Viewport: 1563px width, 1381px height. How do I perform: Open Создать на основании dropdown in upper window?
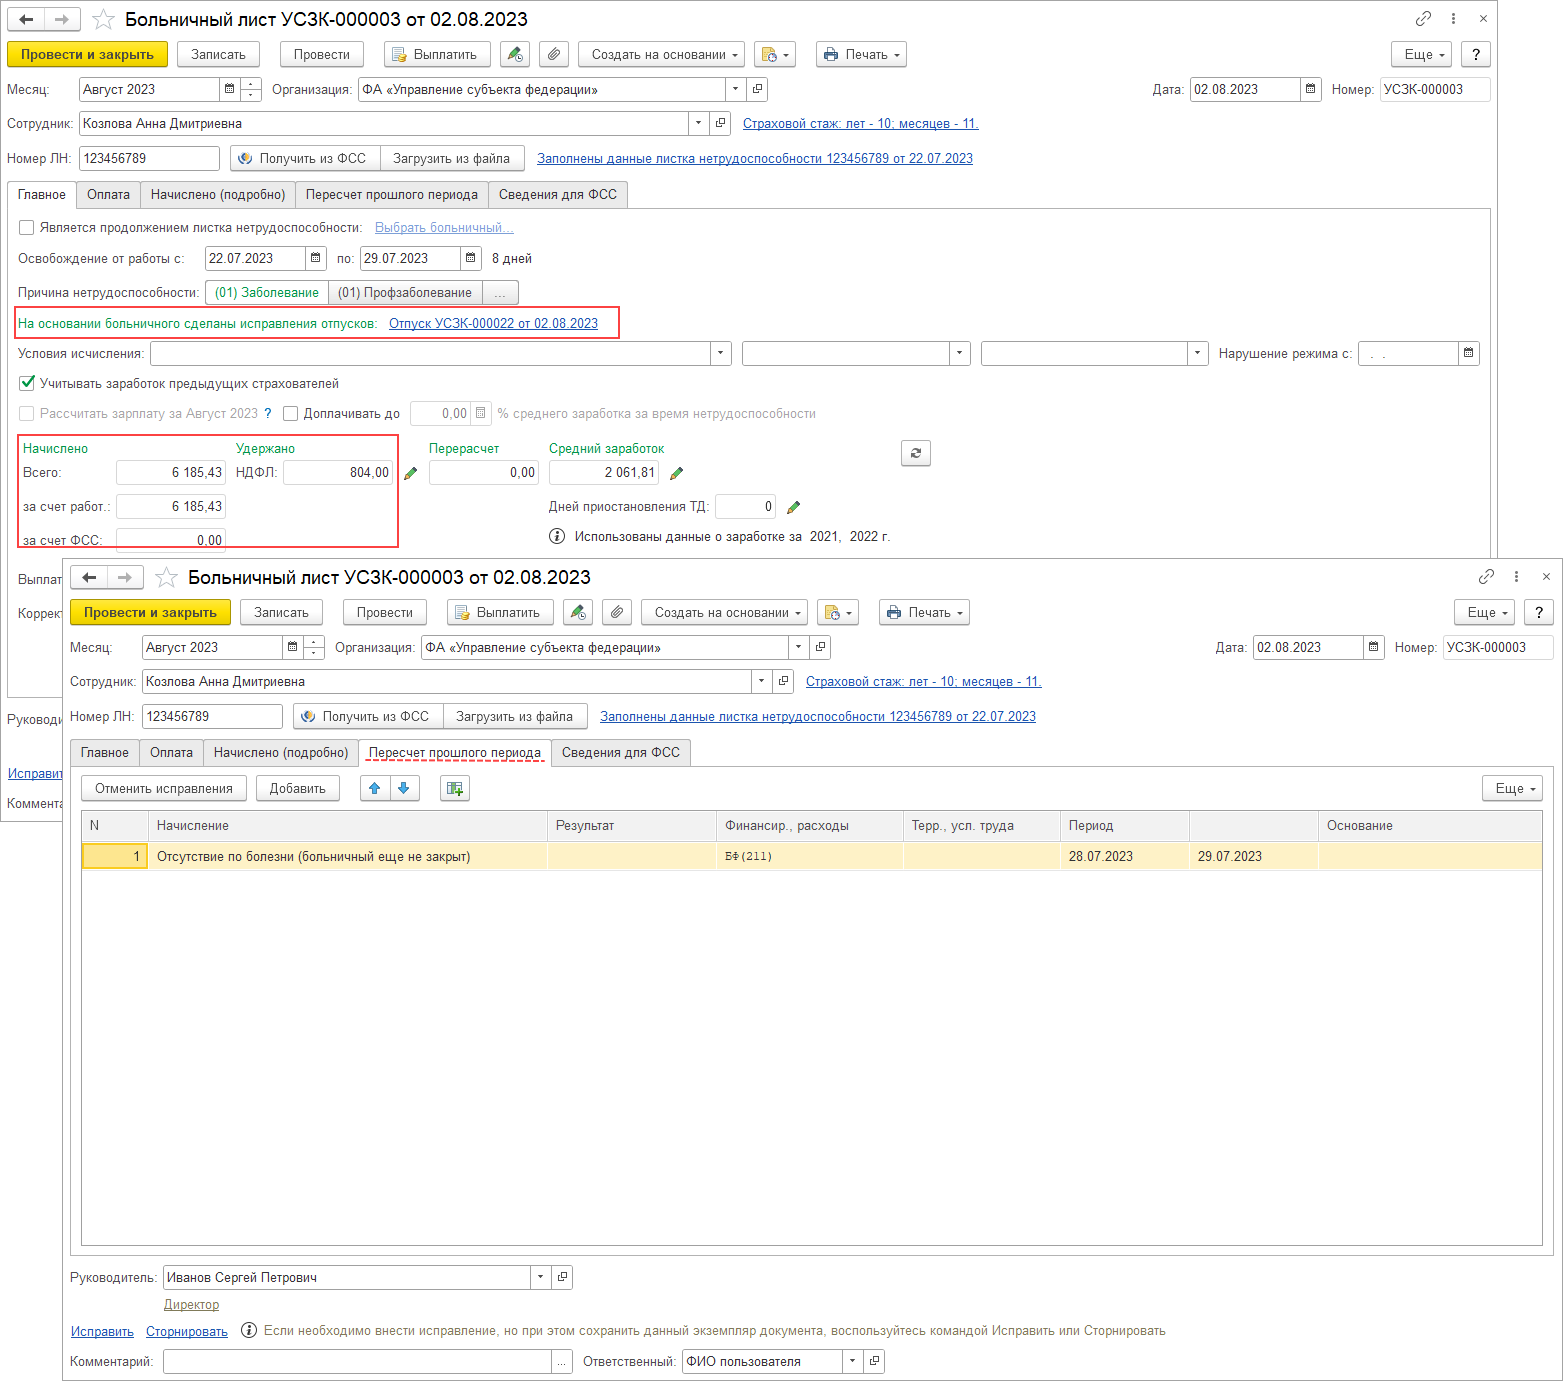tap(661, 54)
